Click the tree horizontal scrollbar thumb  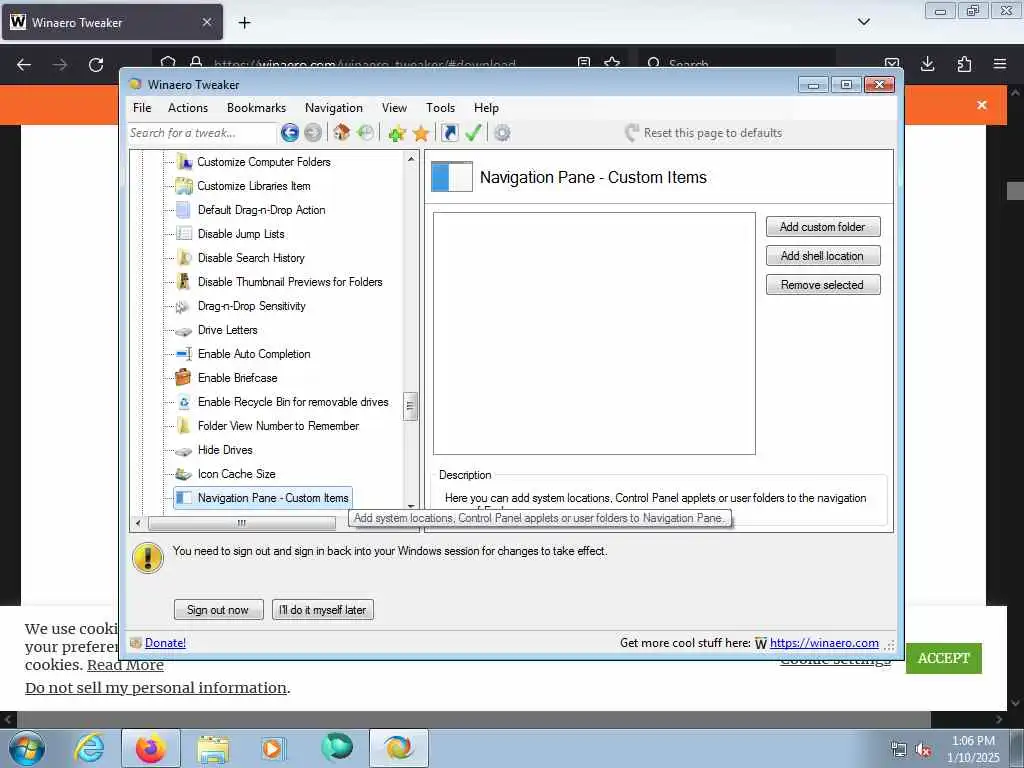(242, 523)
